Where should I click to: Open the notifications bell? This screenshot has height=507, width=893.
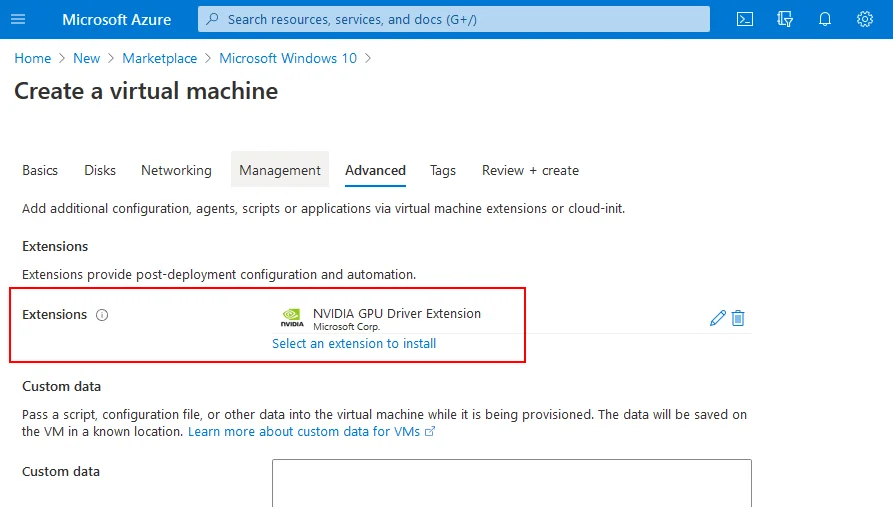point(825,19)
